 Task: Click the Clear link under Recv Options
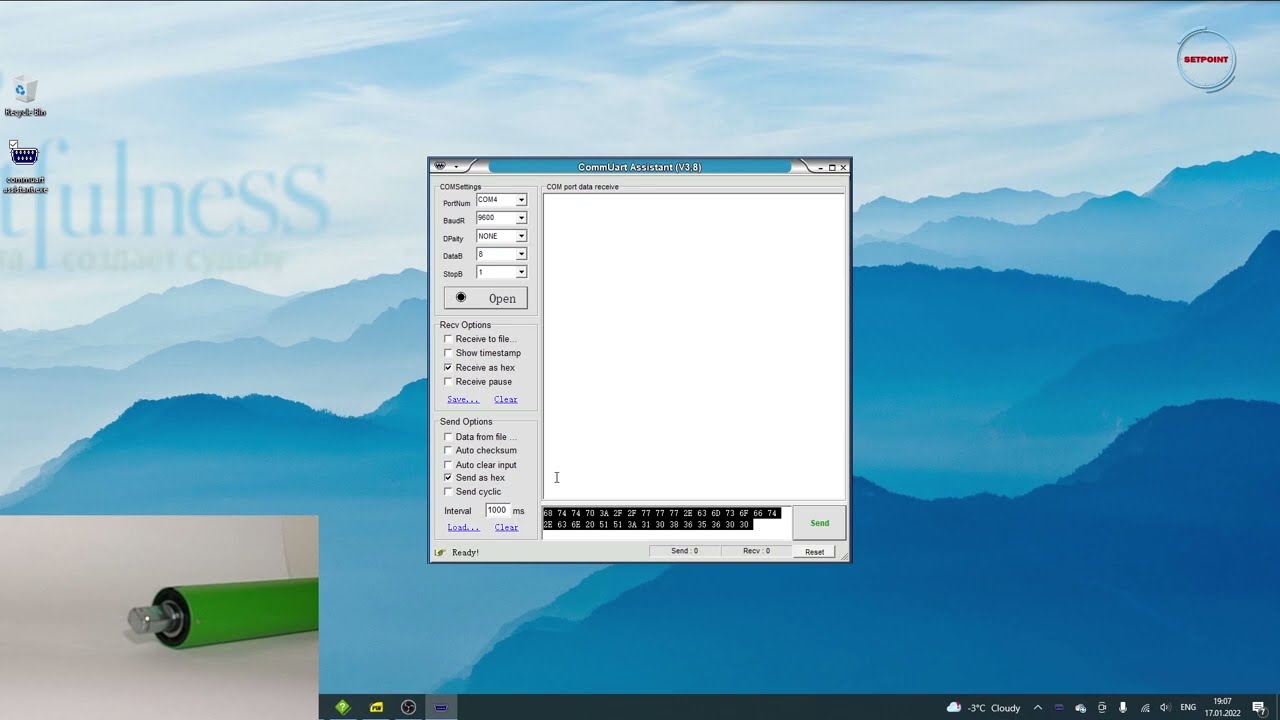tap(506, 399)
